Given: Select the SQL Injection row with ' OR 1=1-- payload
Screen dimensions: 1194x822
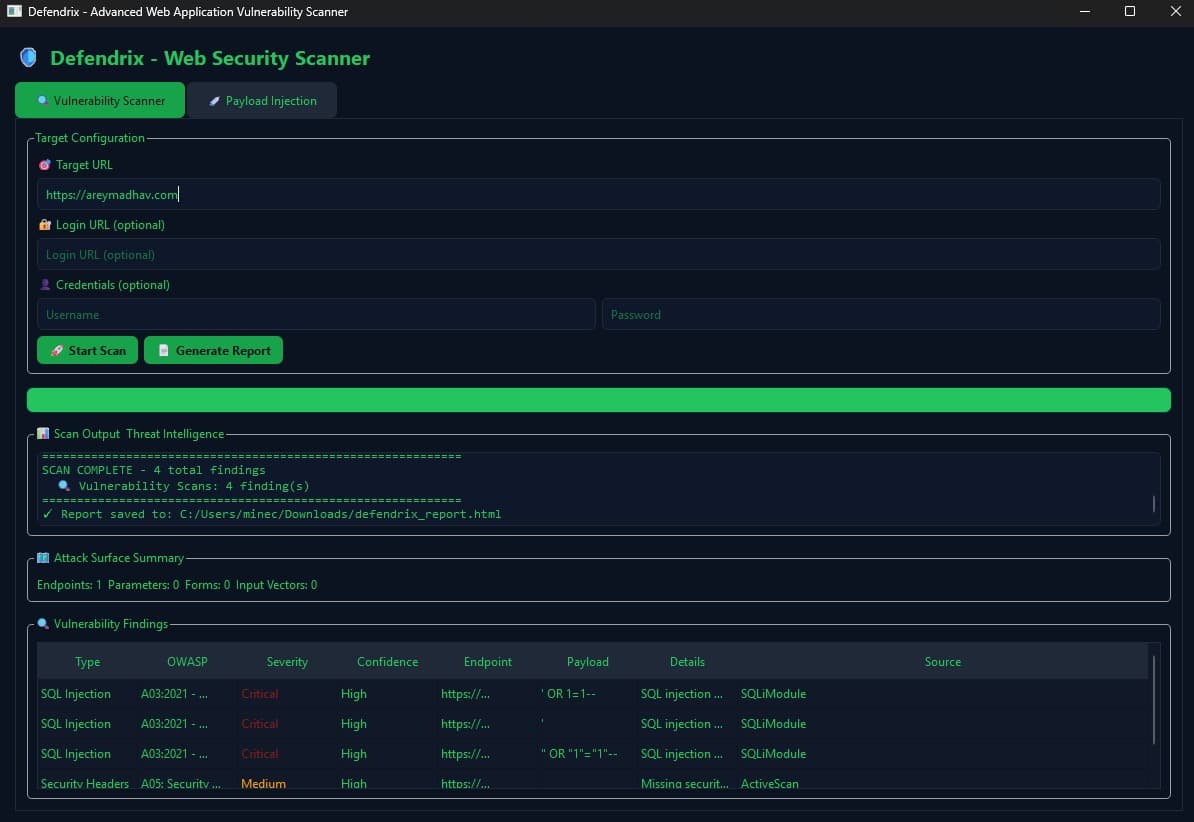Looking at the screenshot, I should point(592,694).
